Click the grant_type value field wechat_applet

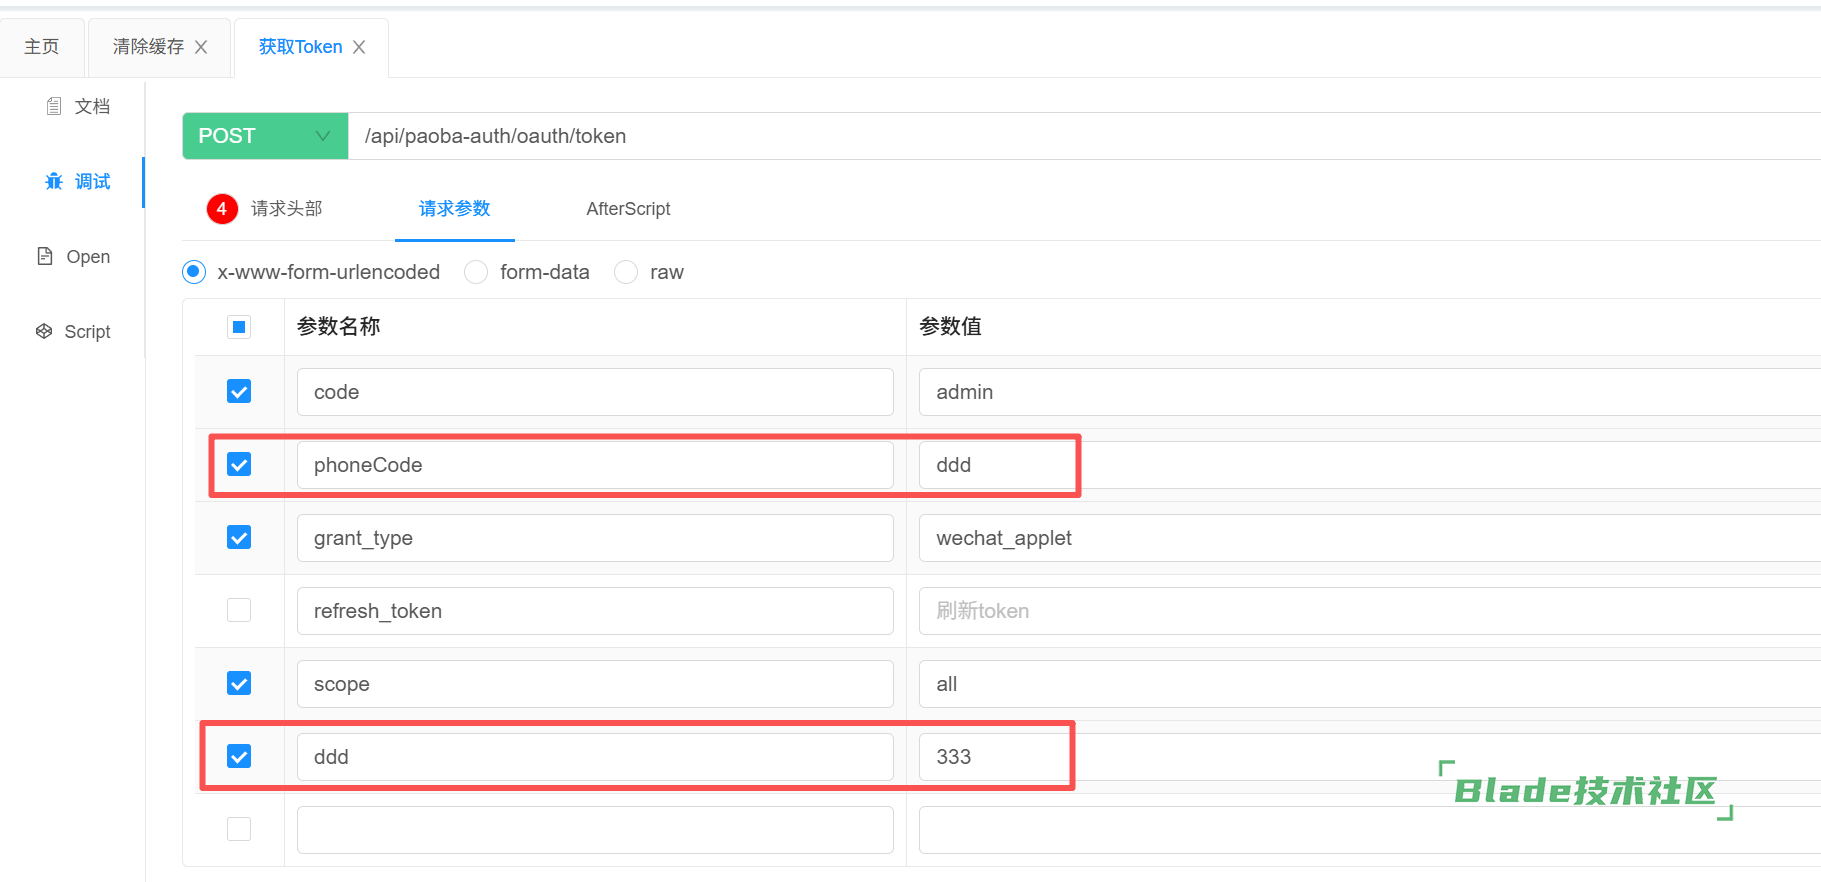pos(1300,538)
